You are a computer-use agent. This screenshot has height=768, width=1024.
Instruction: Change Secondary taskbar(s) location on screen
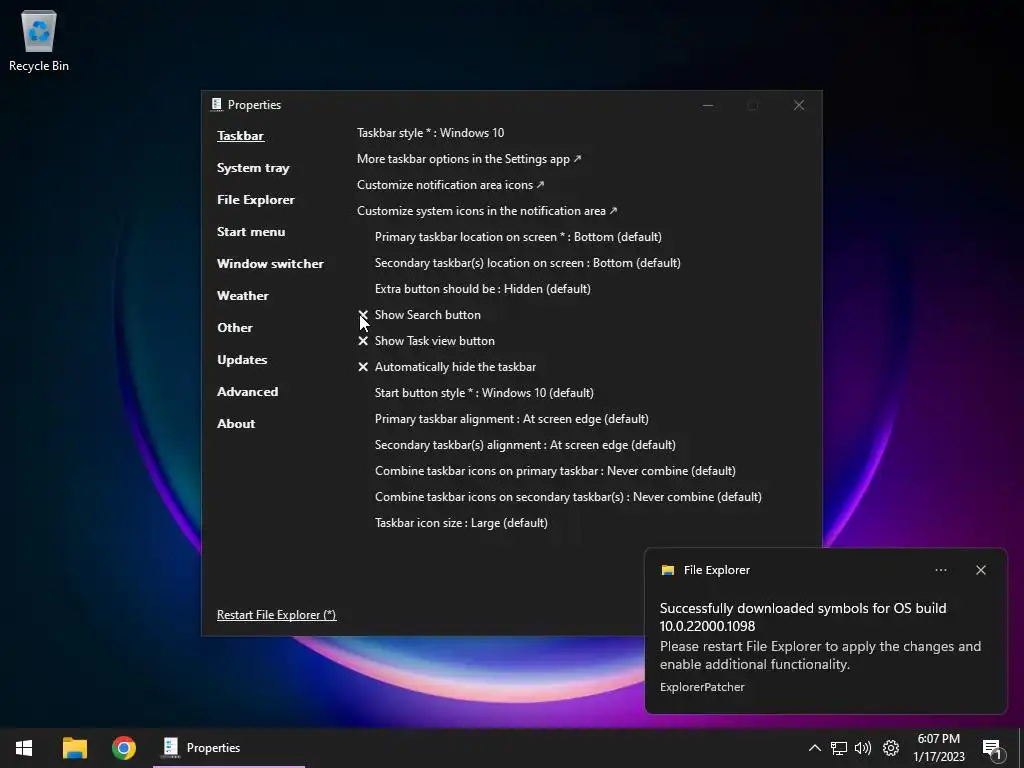click(528, 263)
